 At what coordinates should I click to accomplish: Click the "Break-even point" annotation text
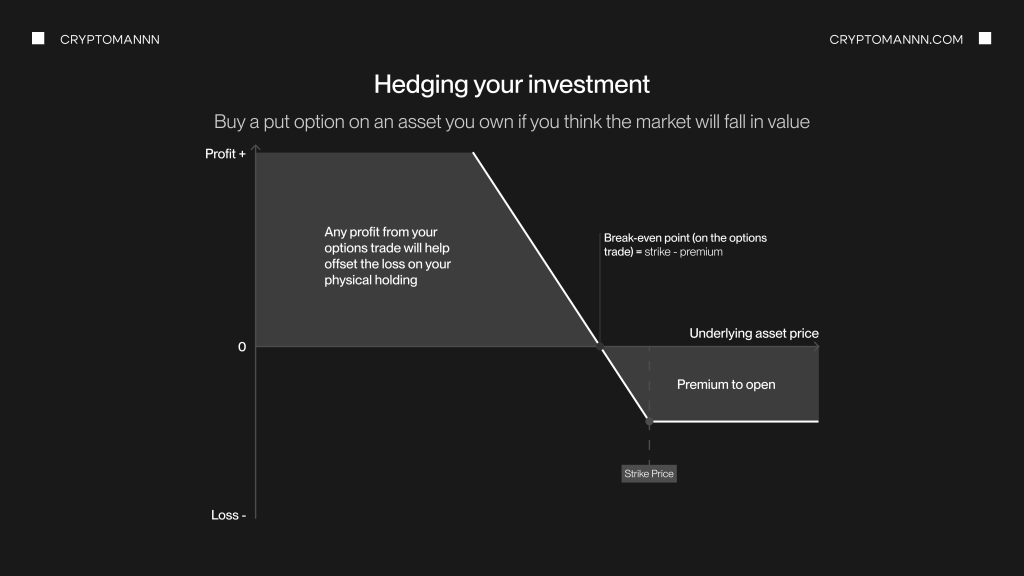click(685, 245)
